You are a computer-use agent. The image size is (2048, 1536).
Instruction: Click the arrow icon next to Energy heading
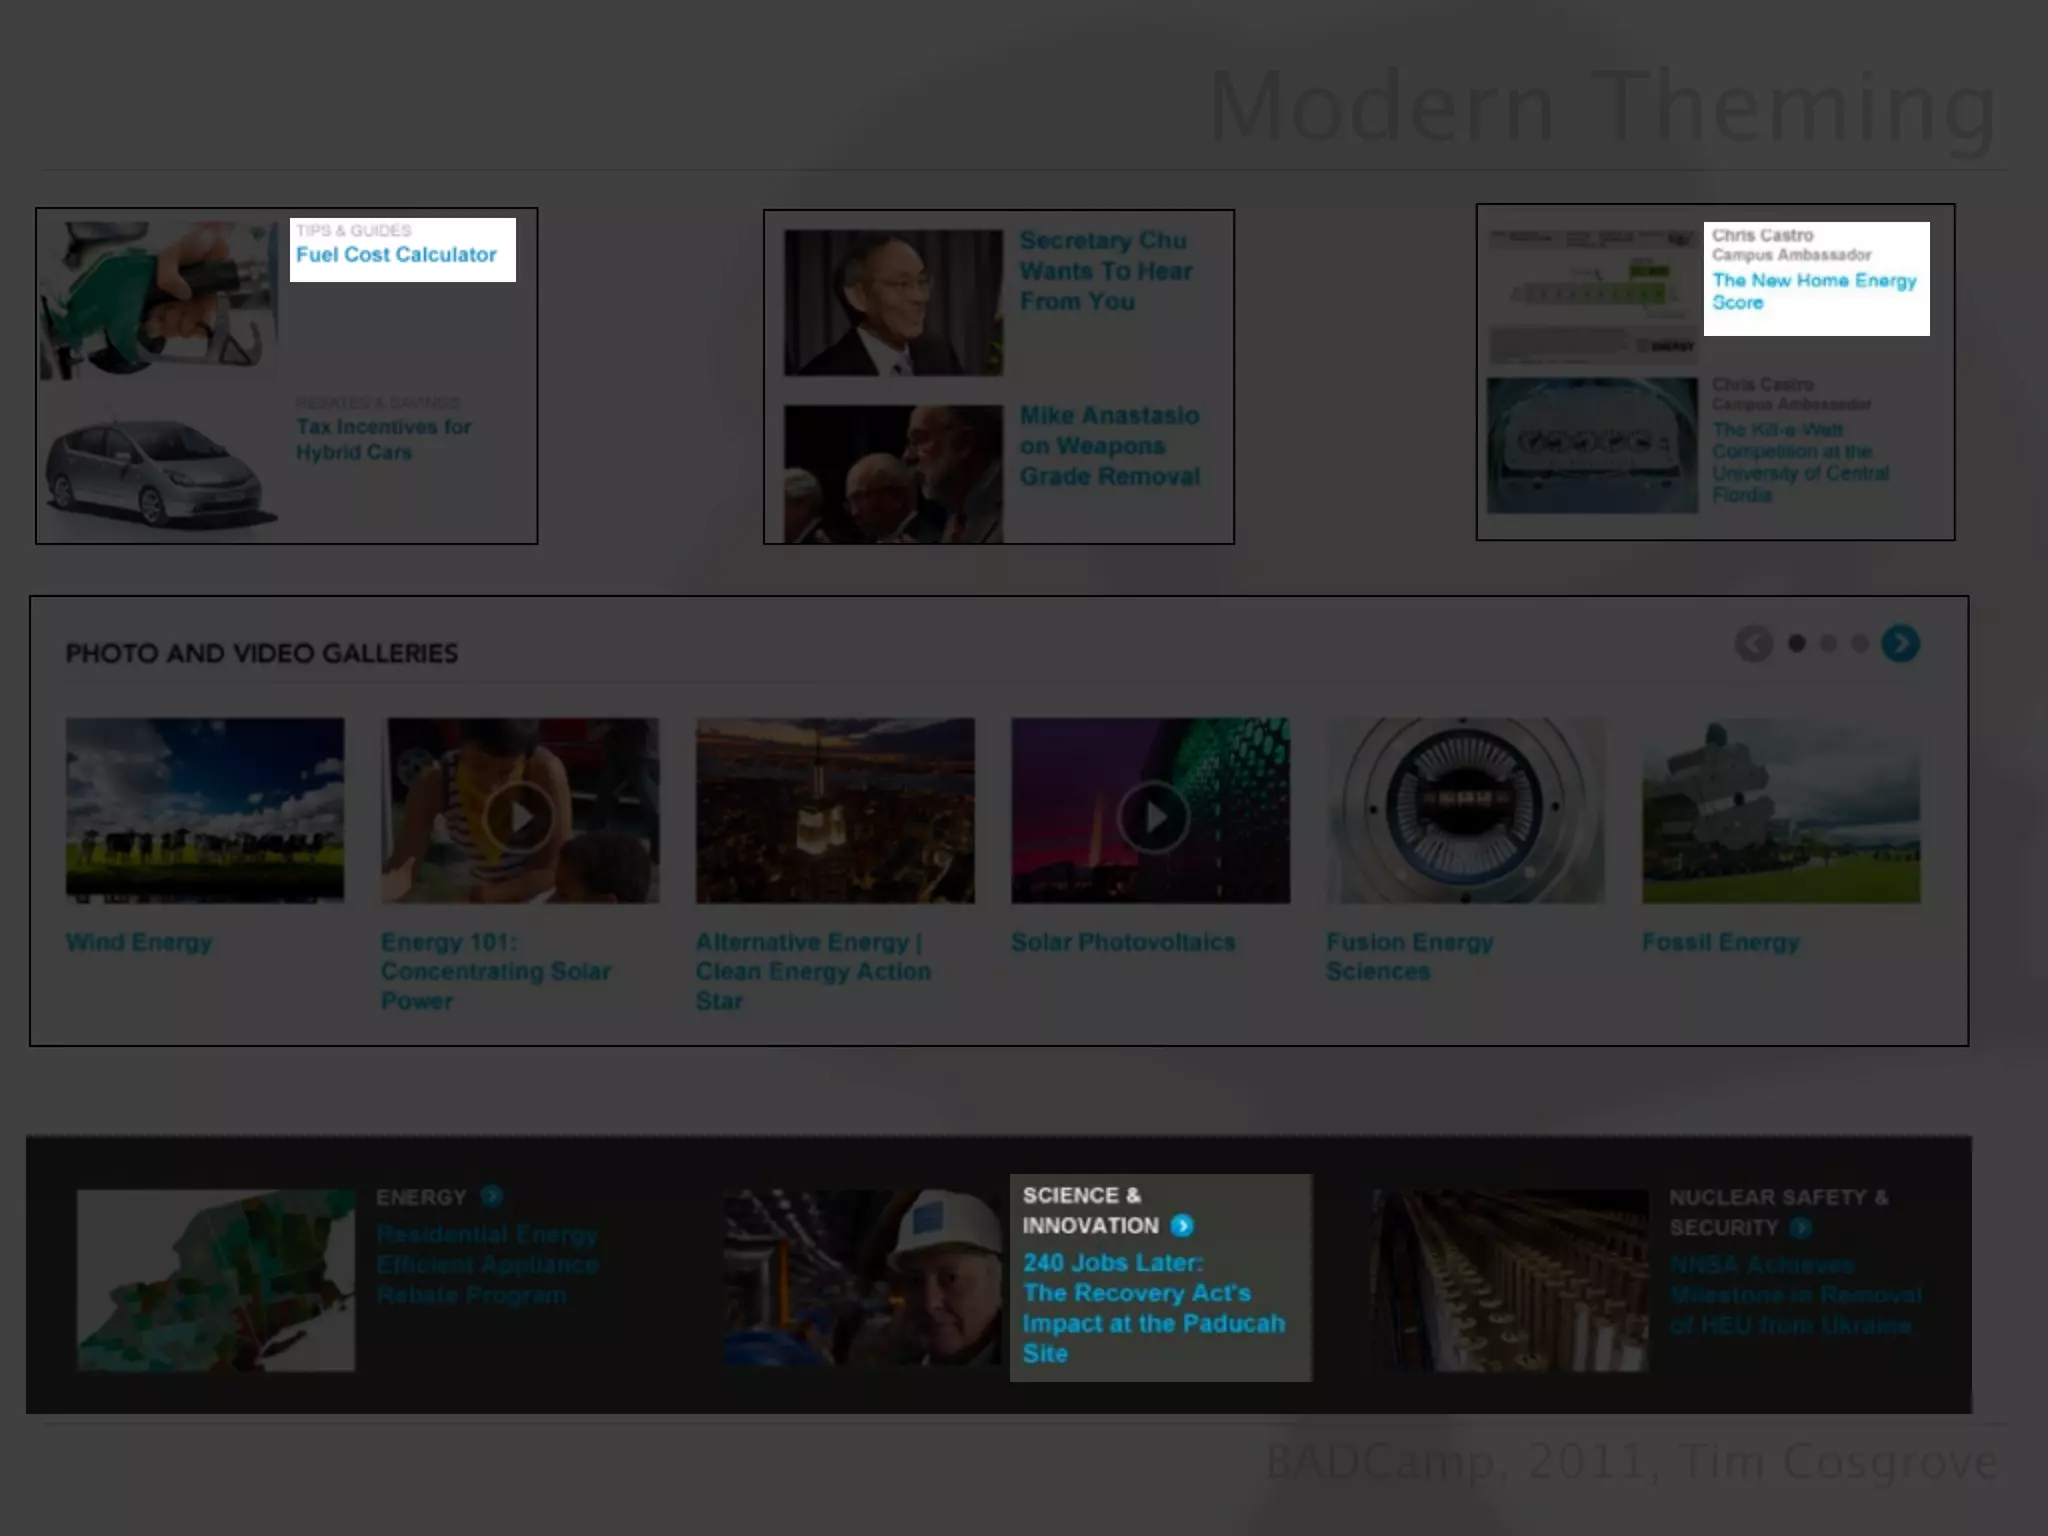[x=491, y=1196]
